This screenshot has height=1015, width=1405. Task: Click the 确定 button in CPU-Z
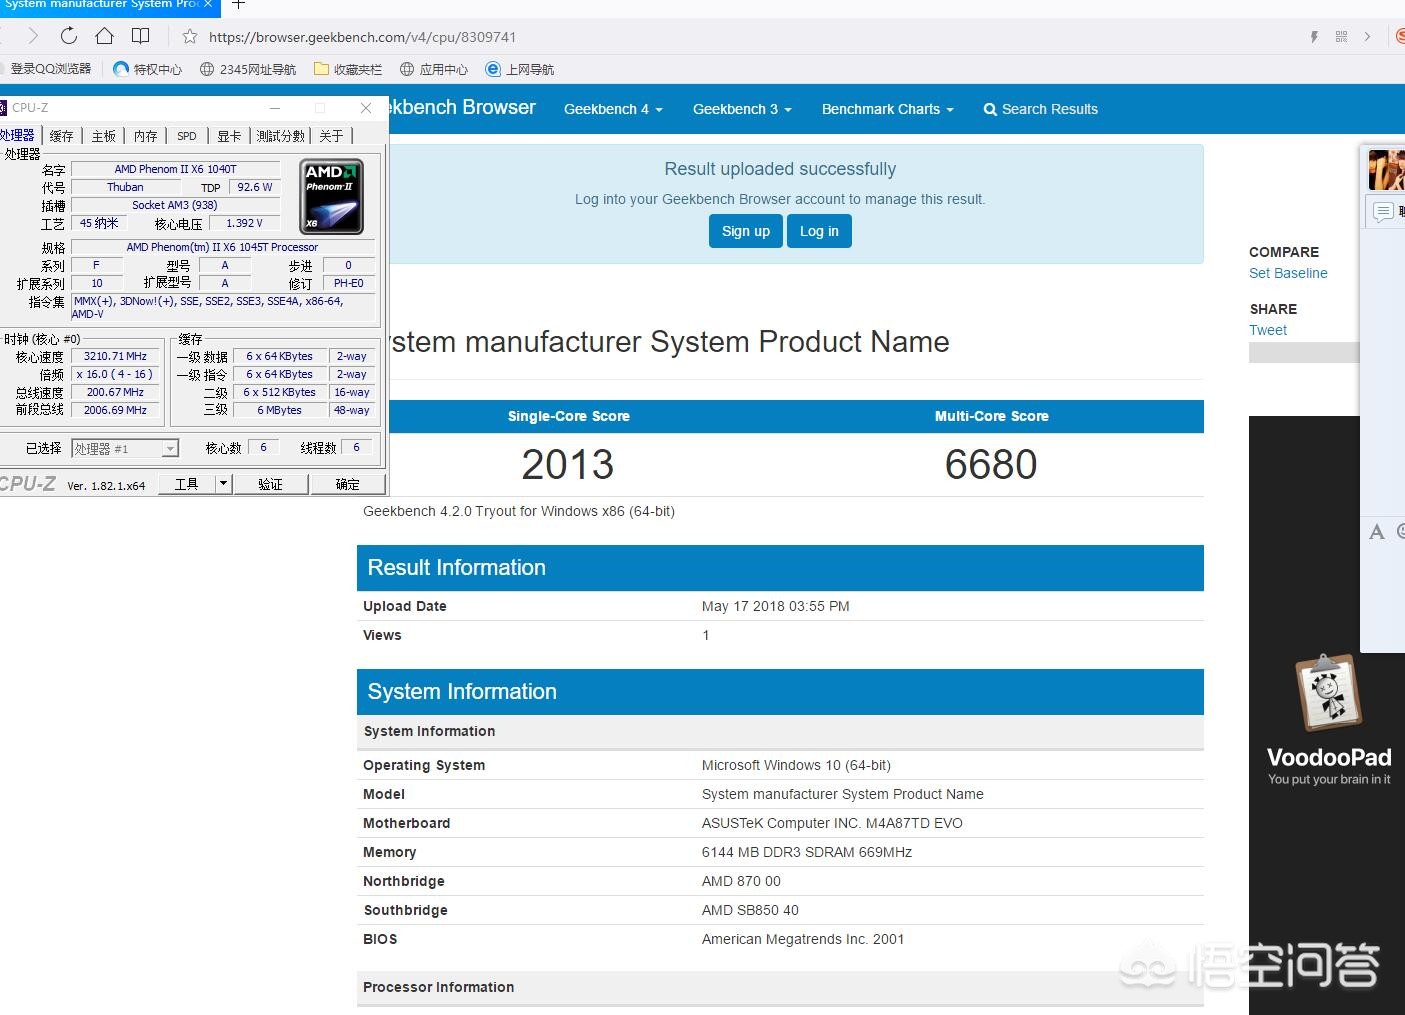348,484
